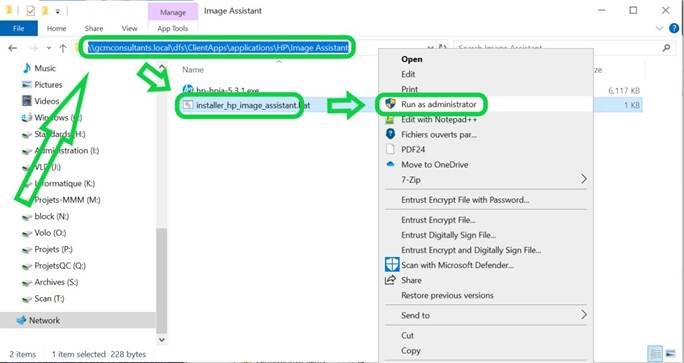
Task: Choose Run as administrator
Action: 439,104
